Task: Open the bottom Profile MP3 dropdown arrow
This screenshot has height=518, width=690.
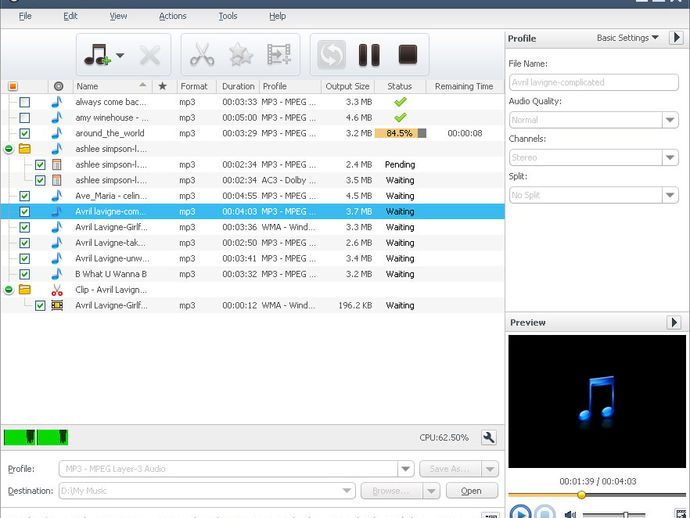Action: coord(405,469)
